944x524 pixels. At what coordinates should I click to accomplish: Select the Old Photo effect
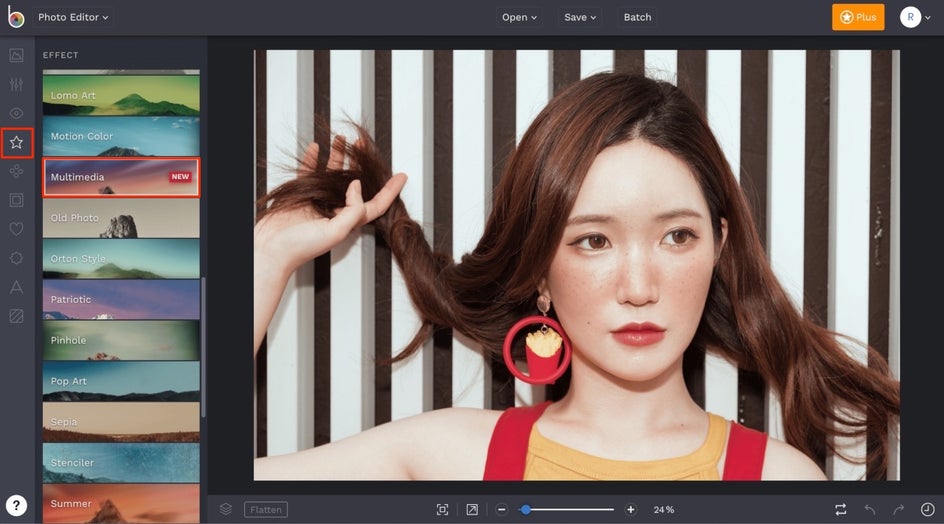[x=121, y=218]
